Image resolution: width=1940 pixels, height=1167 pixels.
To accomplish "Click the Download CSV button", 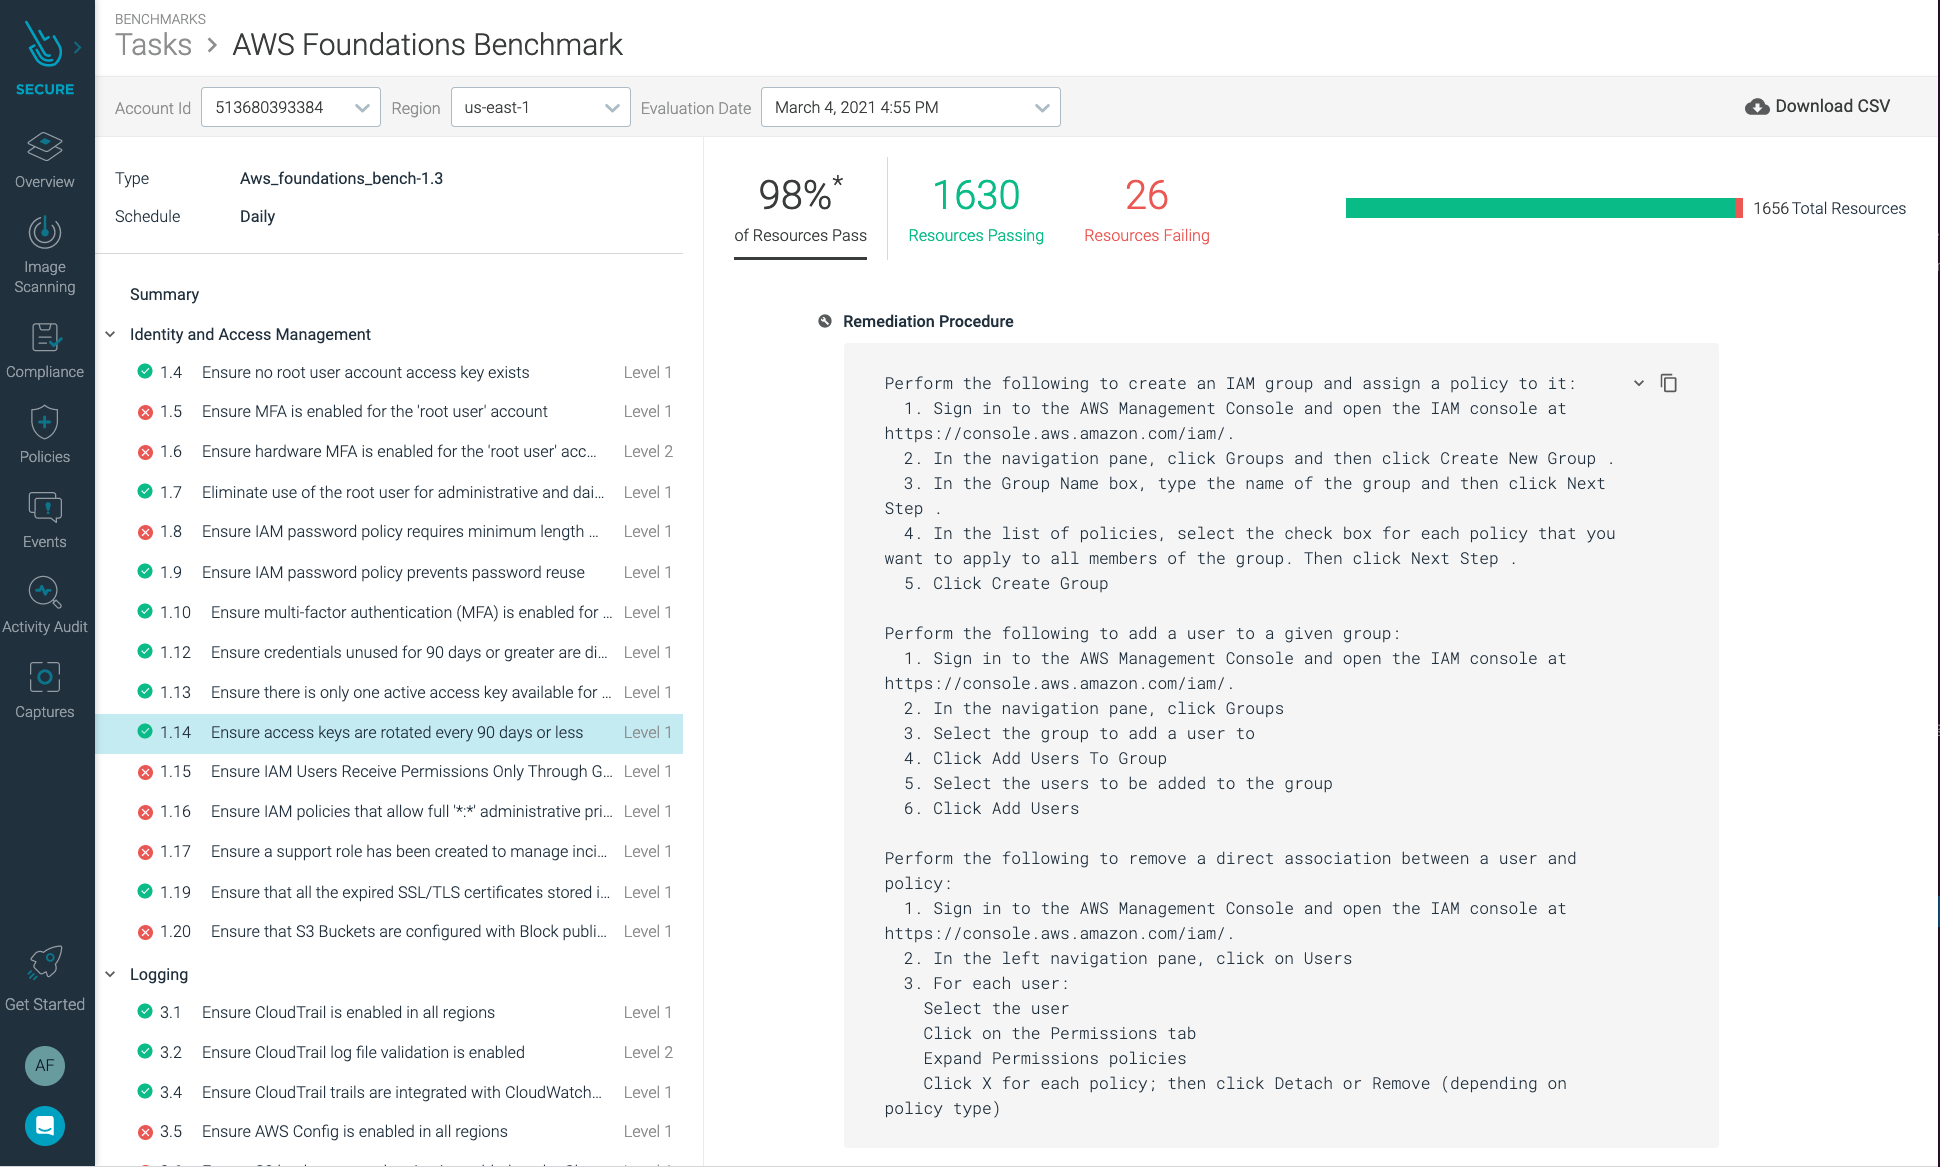I will [x=1817, y=106].
